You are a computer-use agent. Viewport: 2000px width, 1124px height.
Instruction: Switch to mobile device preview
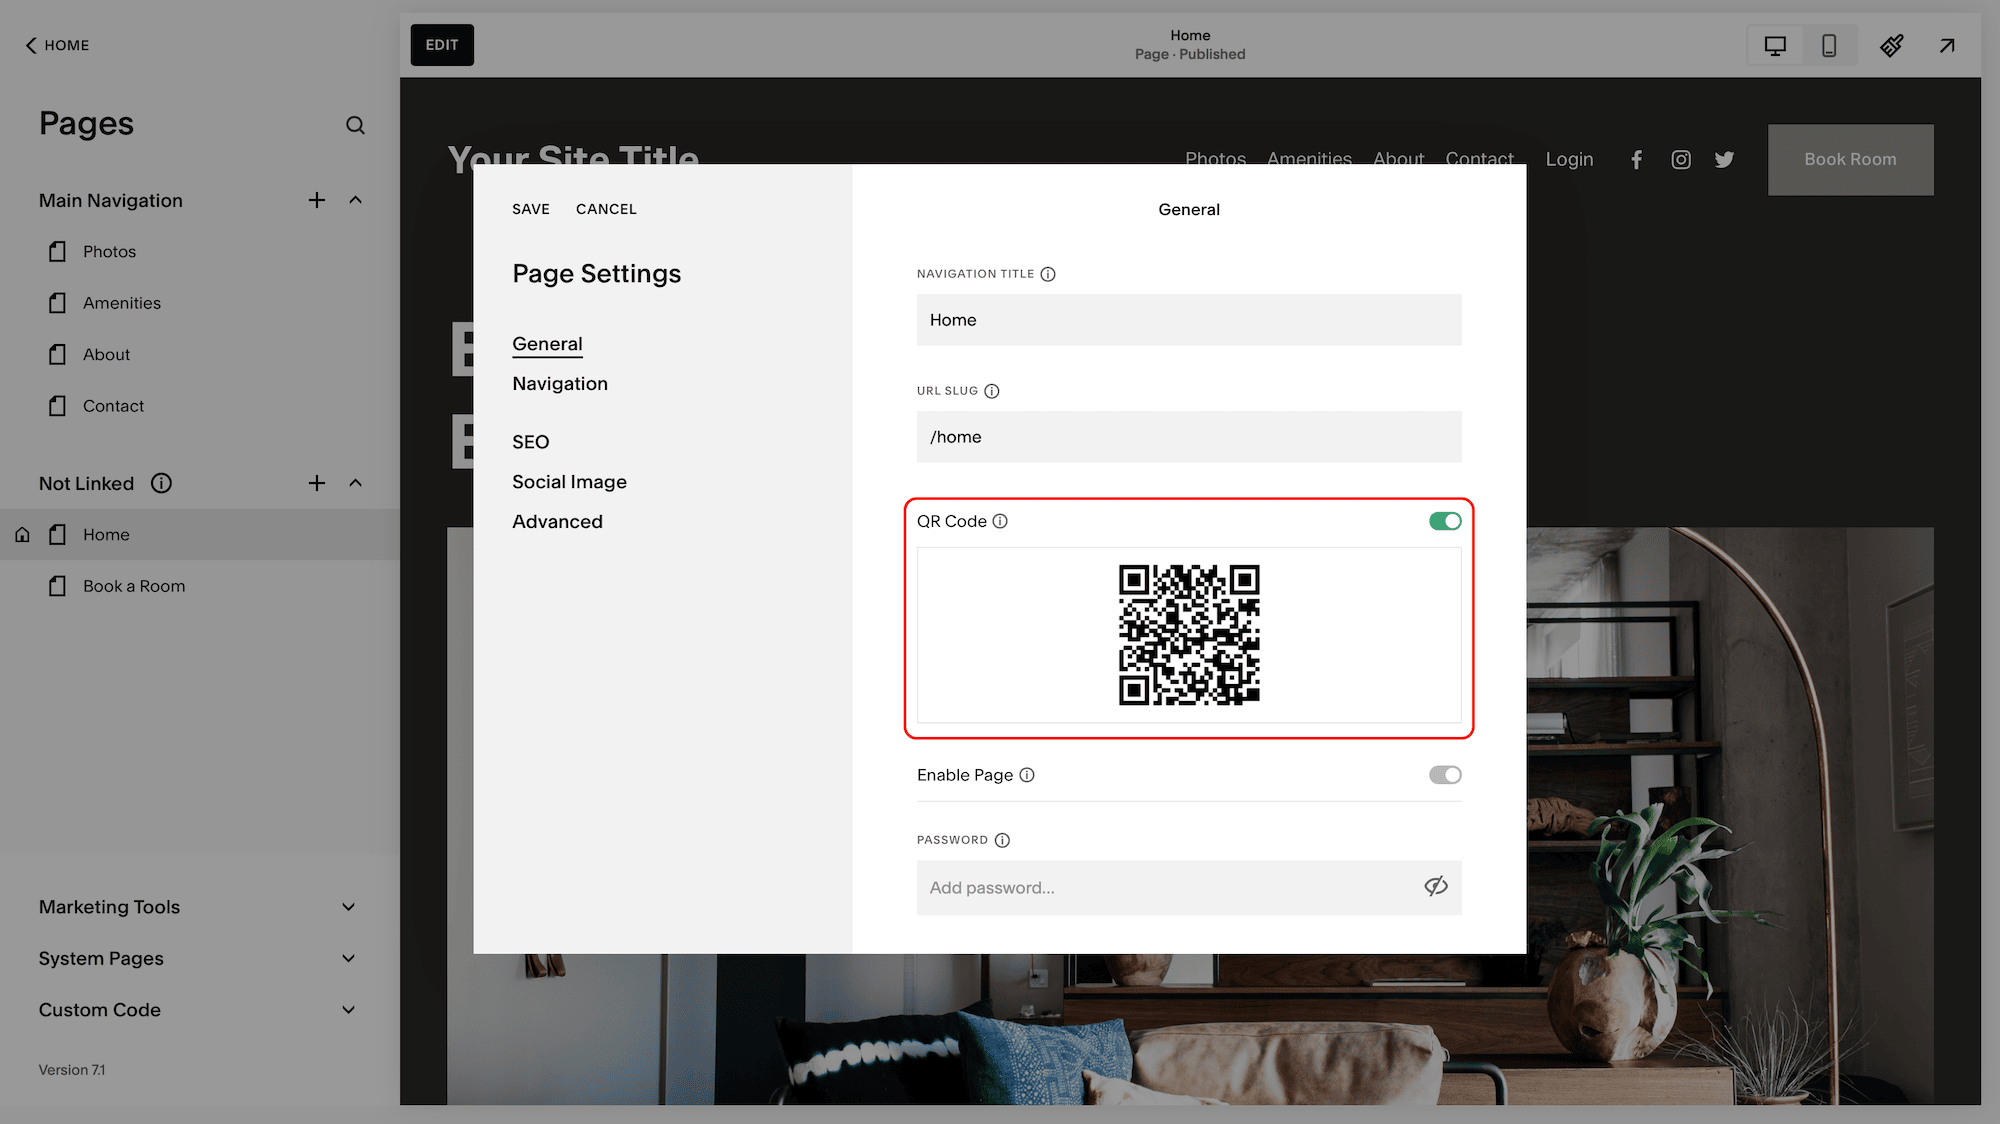[x=1828, y=46]
